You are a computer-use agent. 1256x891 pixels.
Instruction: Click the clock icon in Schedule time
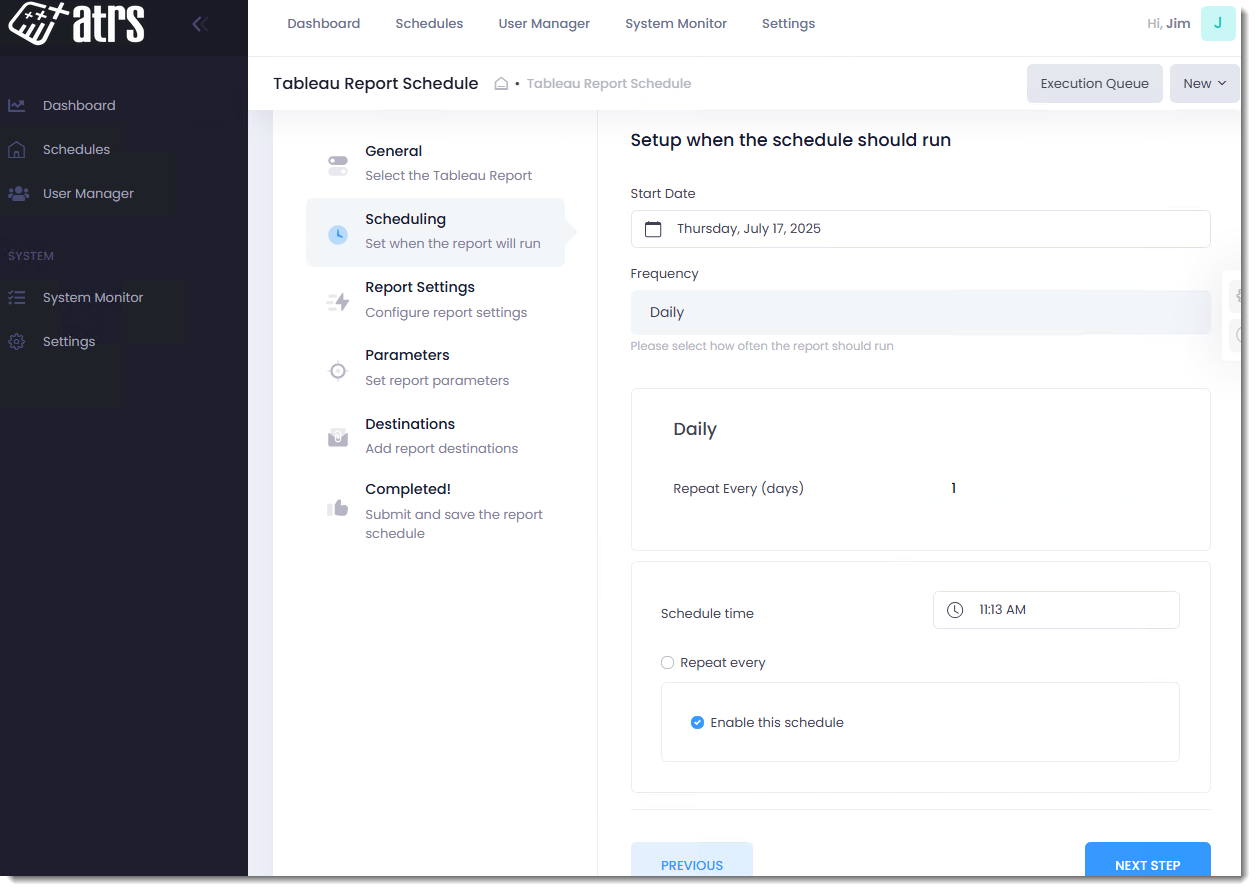click(x=955, y=610)
